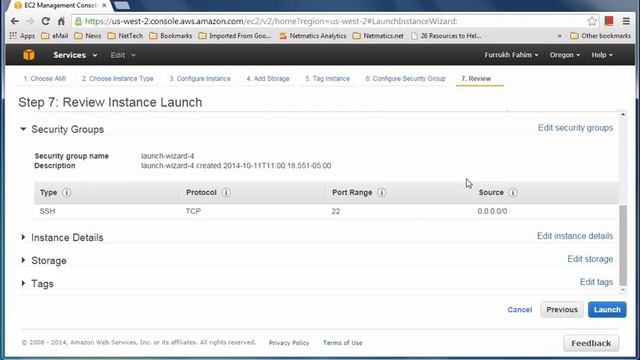Screen dimensions: 640x360
Task: Open Imported From Goo... bookmarks folder
Action: point(235,36)
